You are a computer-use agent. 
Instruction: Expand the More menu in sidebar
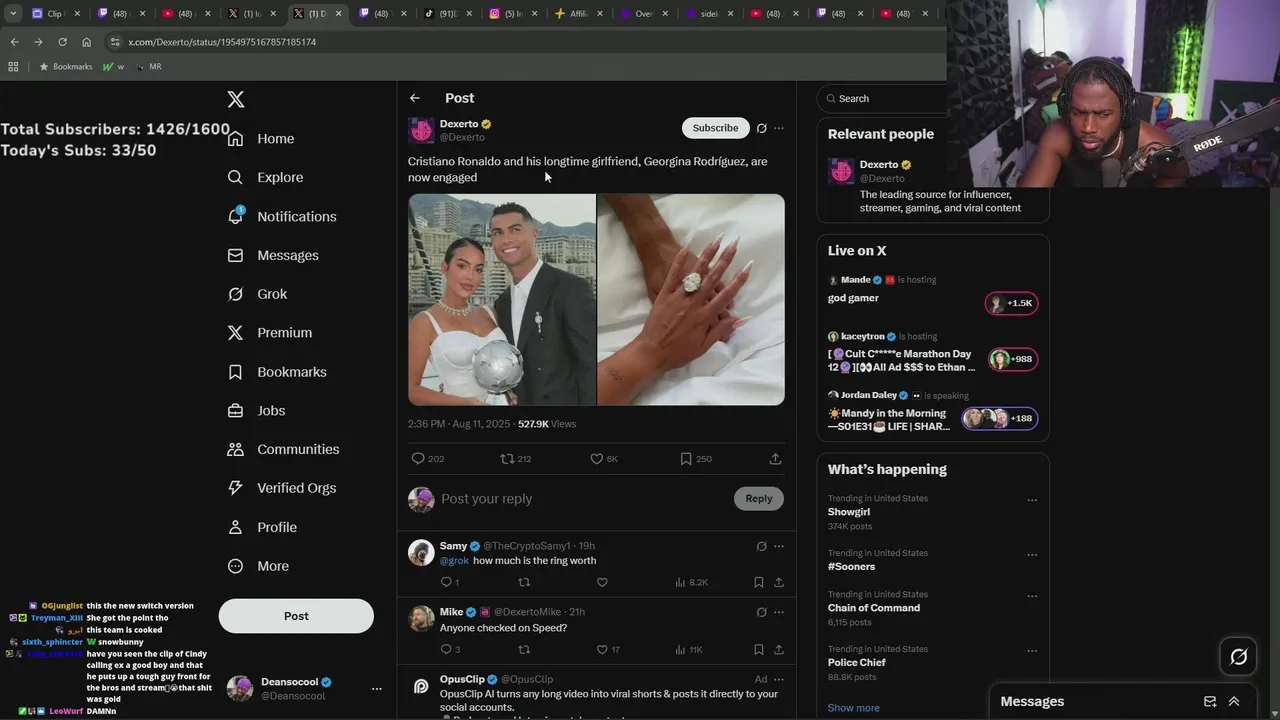coord(258,566)
